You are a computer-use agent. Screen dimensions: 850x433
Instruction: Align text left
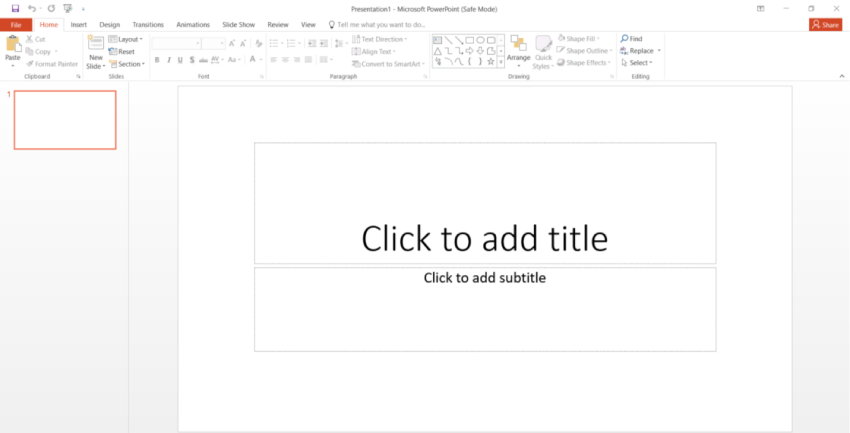pyautogui.click(x=274, y=60)
